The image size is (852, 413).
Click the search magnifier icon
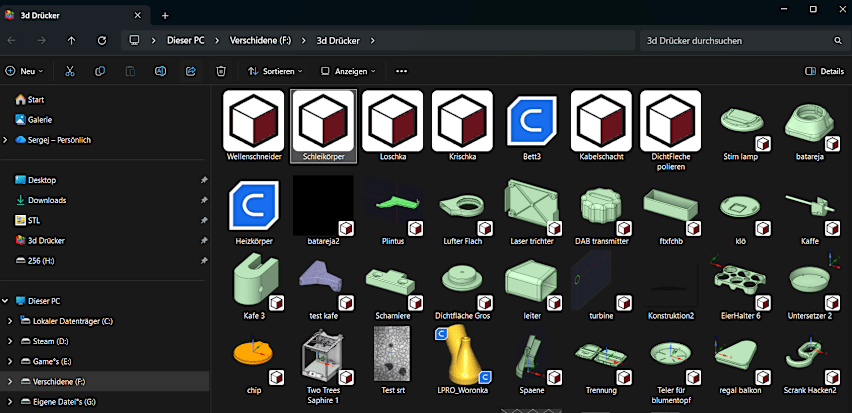tap(837, 41)
